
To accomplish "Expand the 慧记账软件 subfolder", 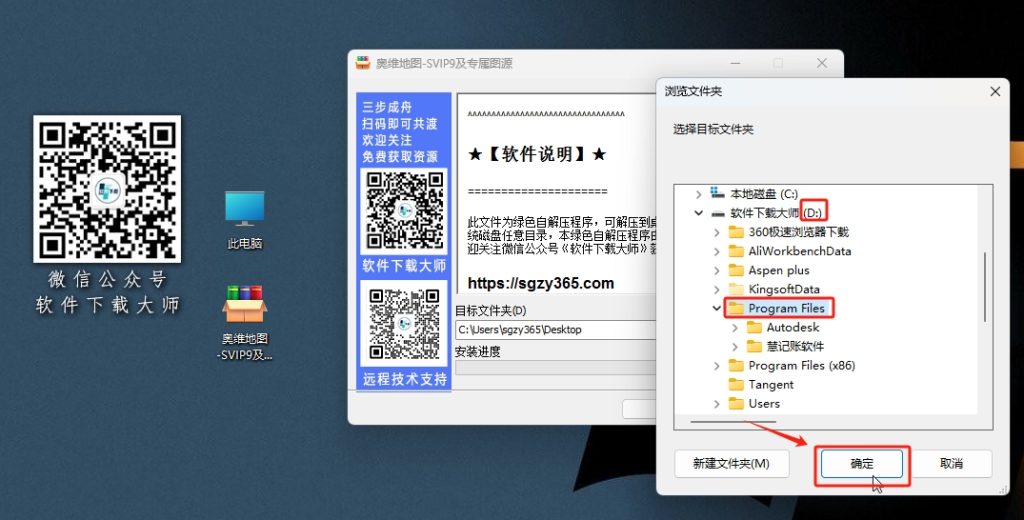I will coord(735,346).
